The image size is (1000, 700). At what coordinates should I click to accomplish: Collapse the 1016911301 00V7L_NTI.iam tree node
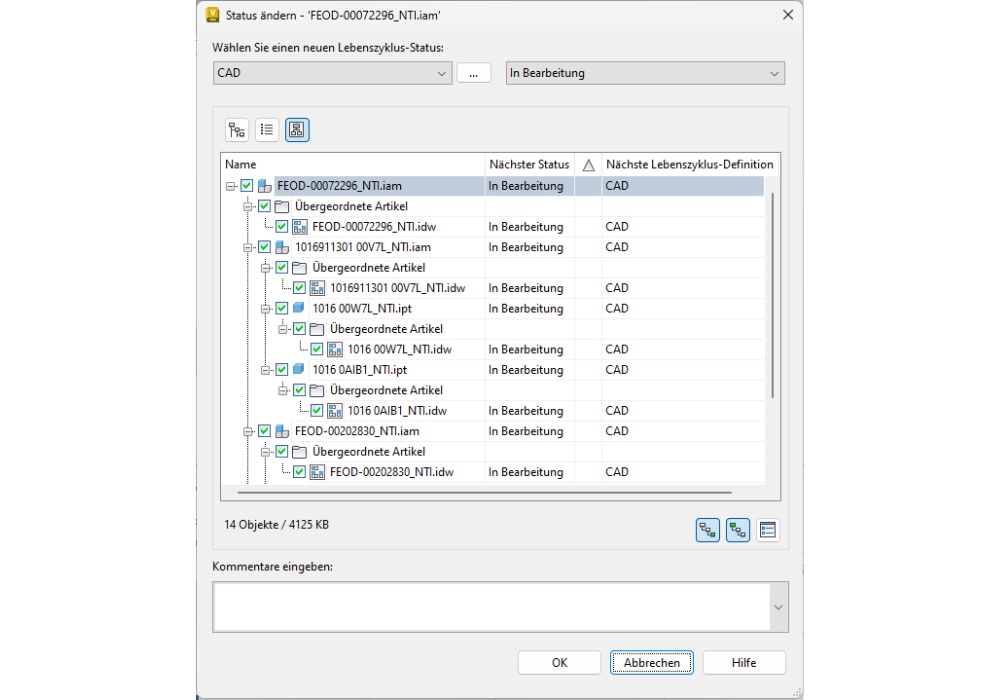(x=248, y=247)
